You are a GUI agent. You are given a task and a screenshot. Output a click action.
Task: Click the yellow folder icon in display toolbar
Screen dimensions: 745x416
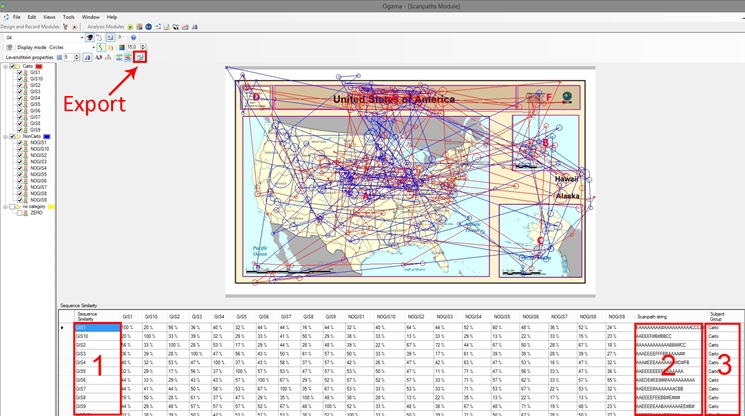pos(110,47)
